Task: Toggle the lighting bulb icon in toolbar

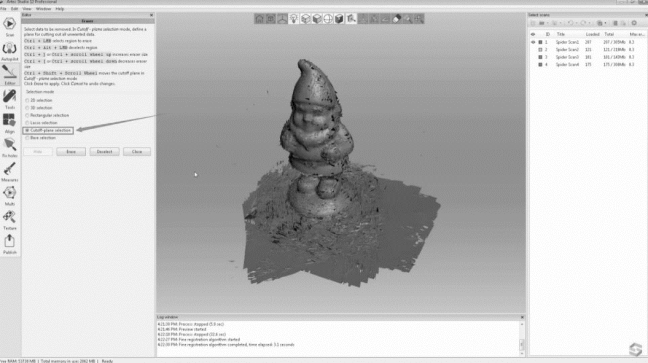Action: pyautogui.click(x=293, y=19)
